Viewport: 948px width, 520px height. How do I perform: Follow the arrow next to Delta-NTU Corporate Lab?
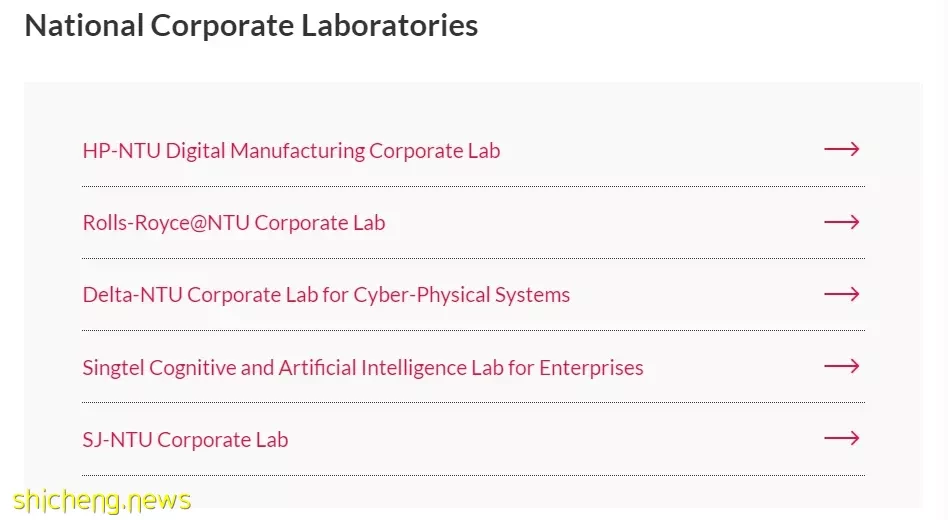coord(842,294)
